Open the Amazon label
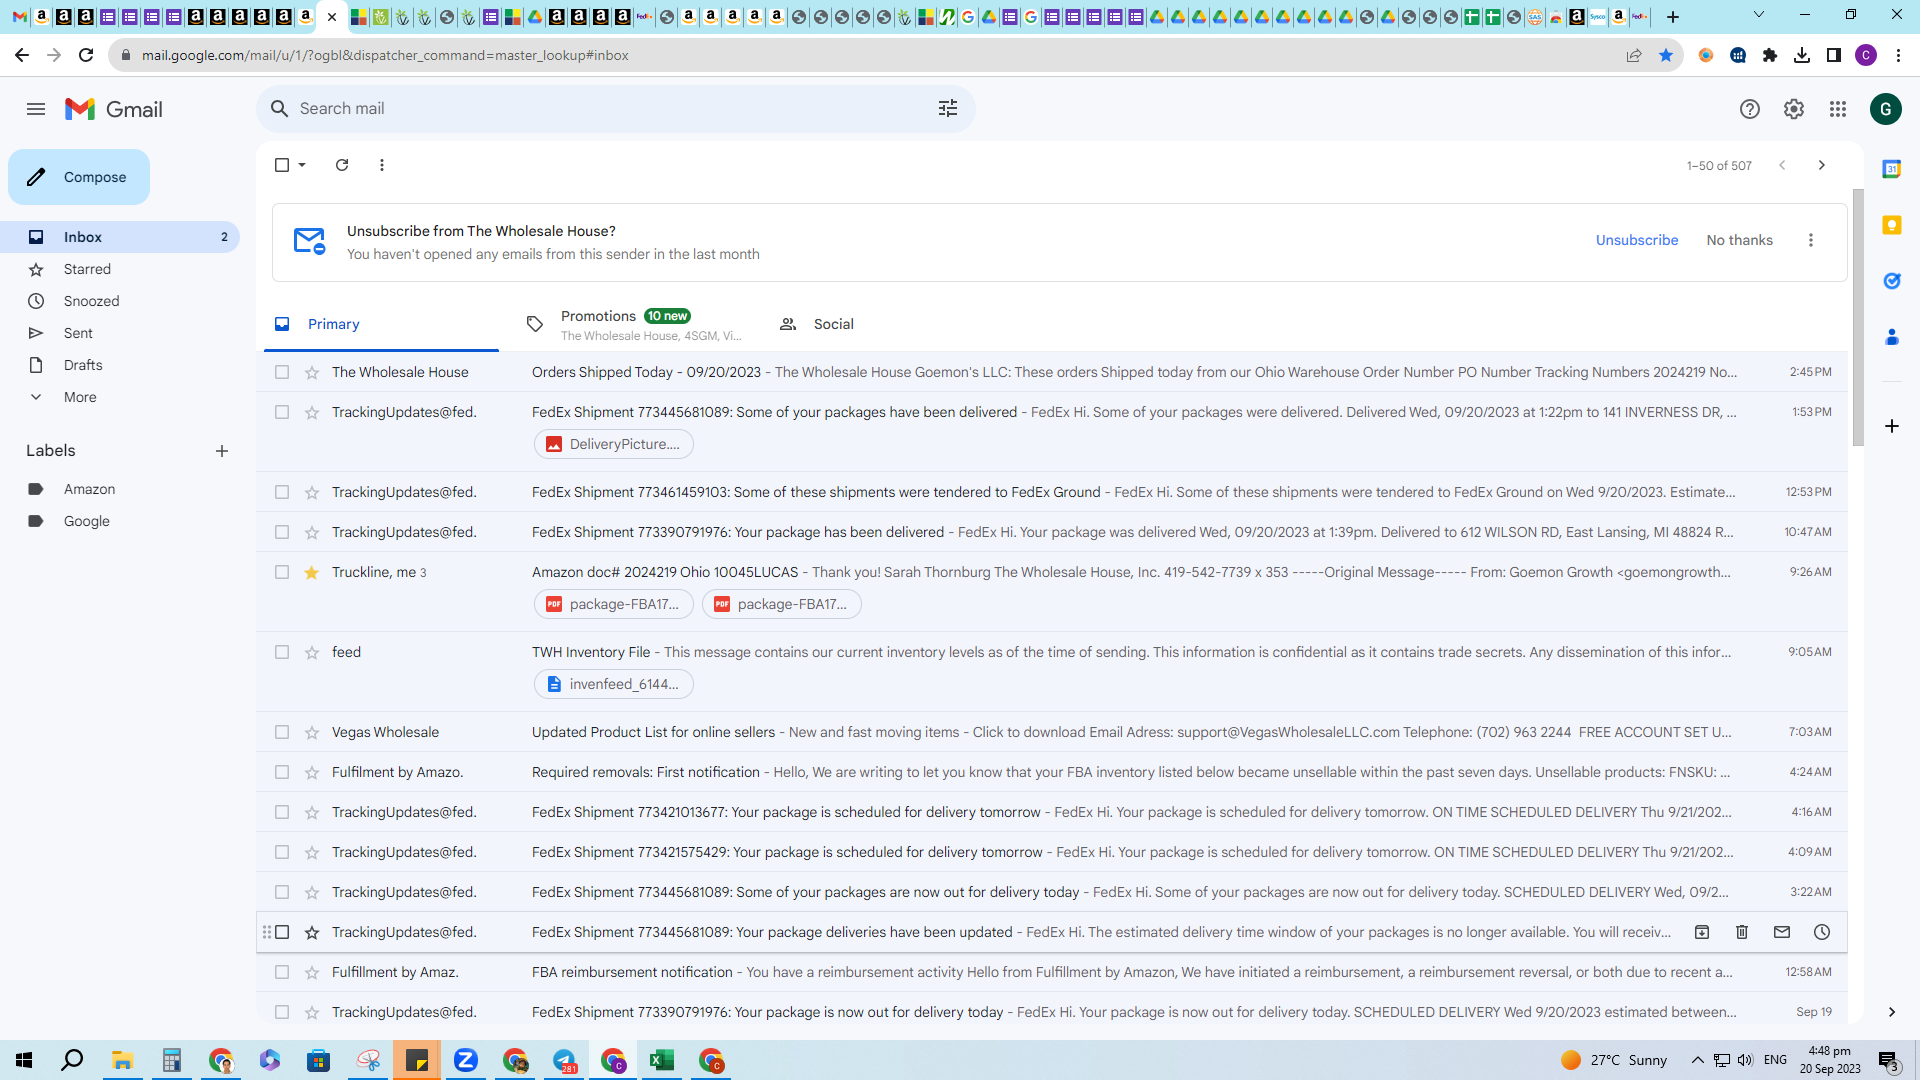This screenshot has width=1920, height=1080. (x=120, y=489)
